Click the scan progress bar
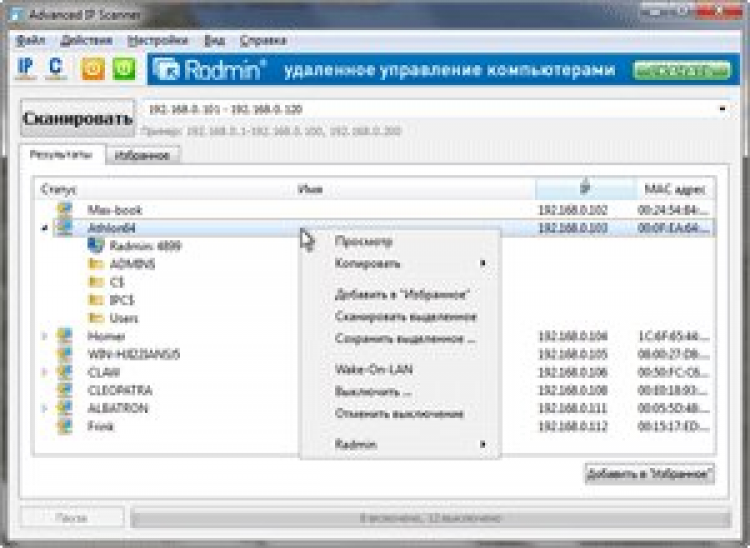The height and width of the screenshot is (548, 750). (430, 518)
